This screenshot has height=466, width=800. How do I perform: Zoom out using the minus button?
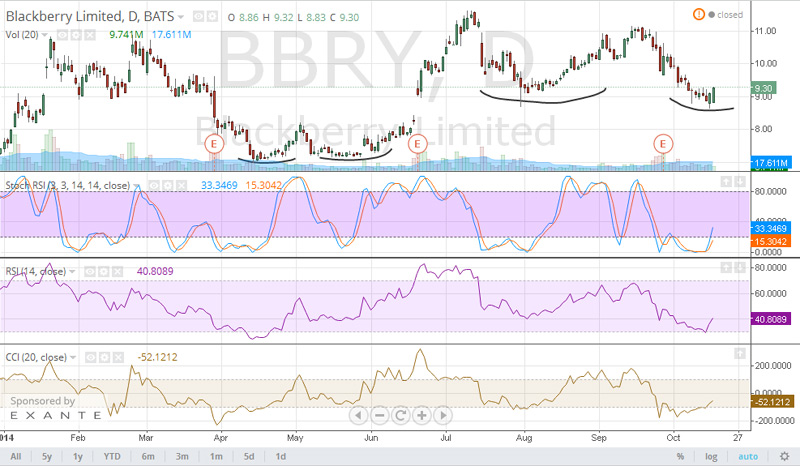(x=380, y=415)
